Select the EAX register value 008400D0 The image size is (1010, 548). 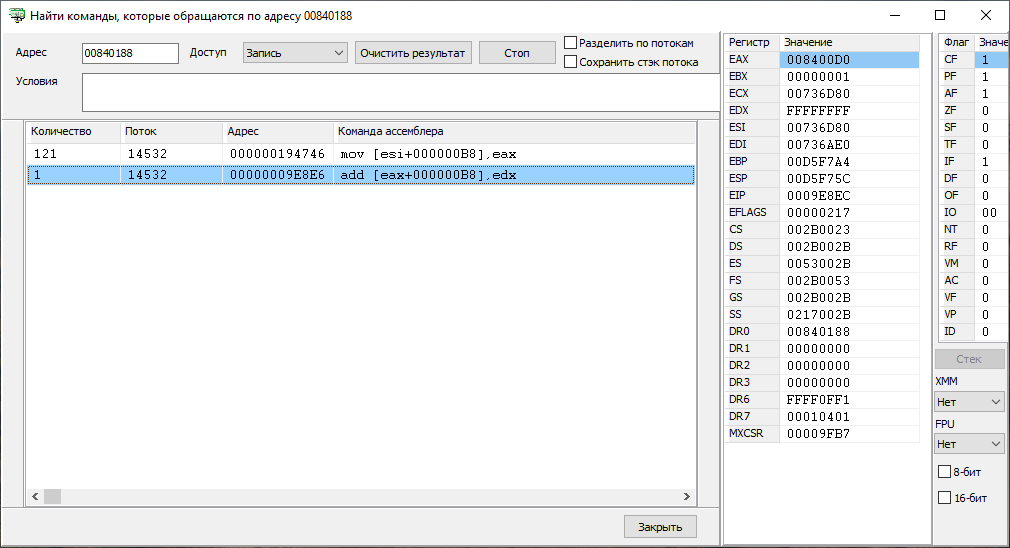pyautogui.click(x=849, y=59)
